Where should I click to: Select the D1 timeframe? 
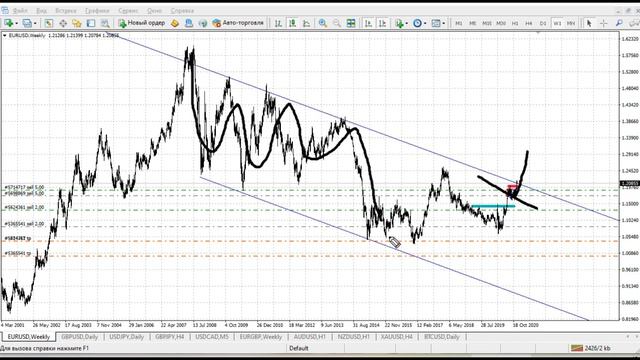pyautogui.click(x=543, y=23)
